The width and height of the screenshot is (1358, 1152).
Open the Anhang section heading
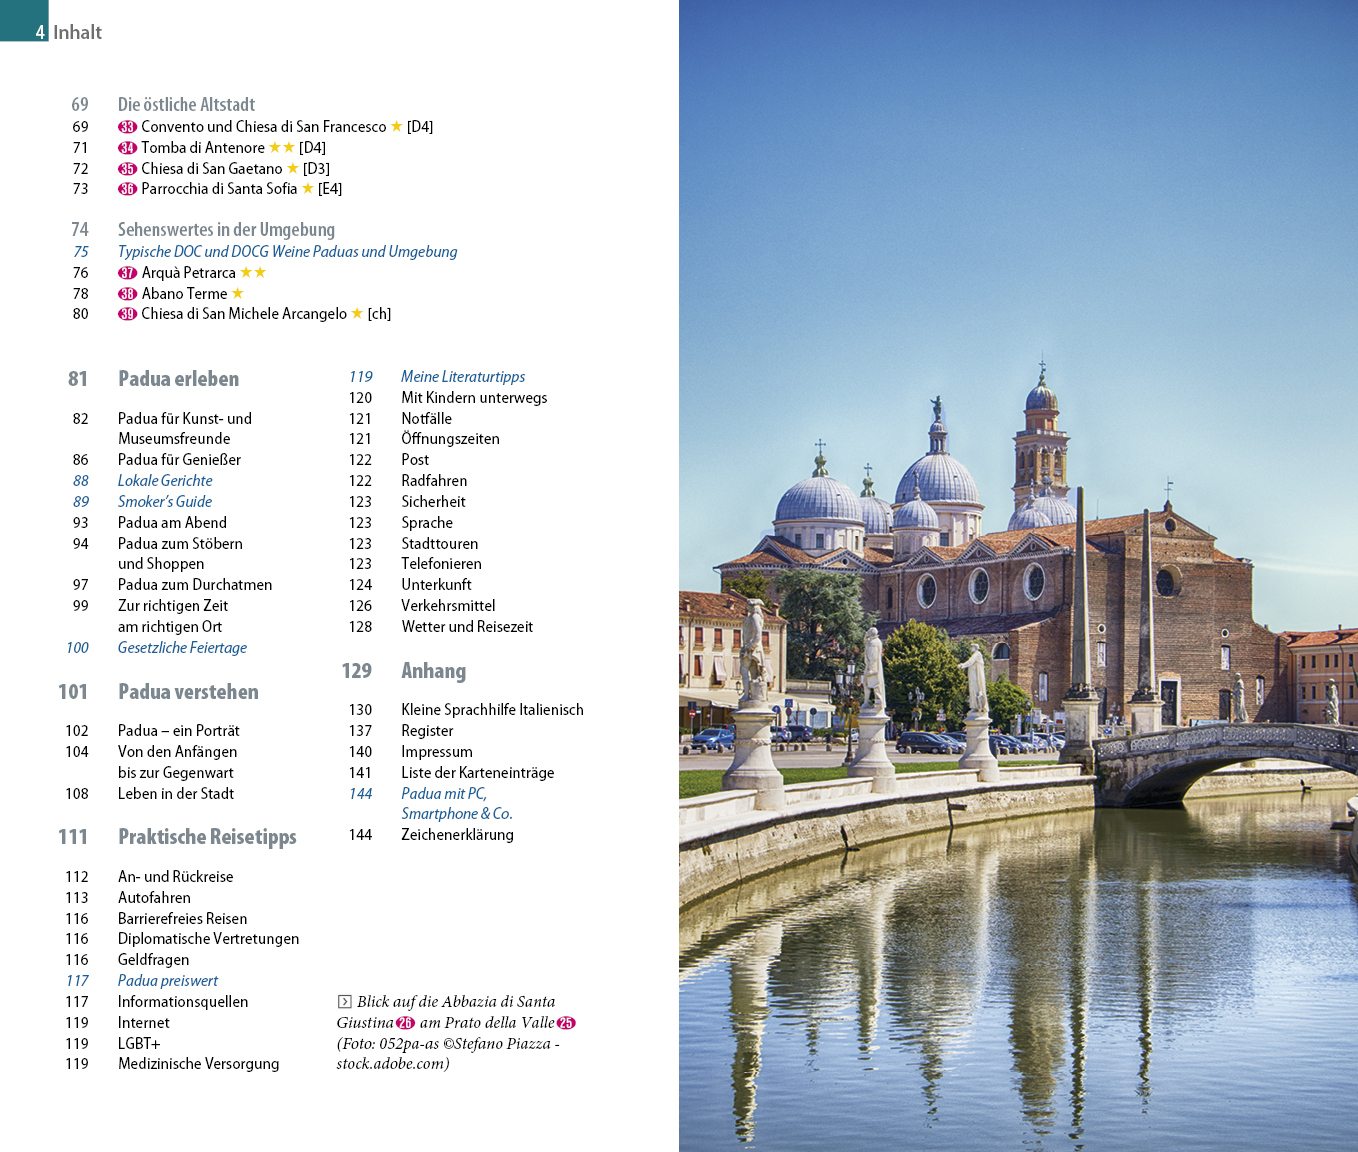tap(433, 671)
